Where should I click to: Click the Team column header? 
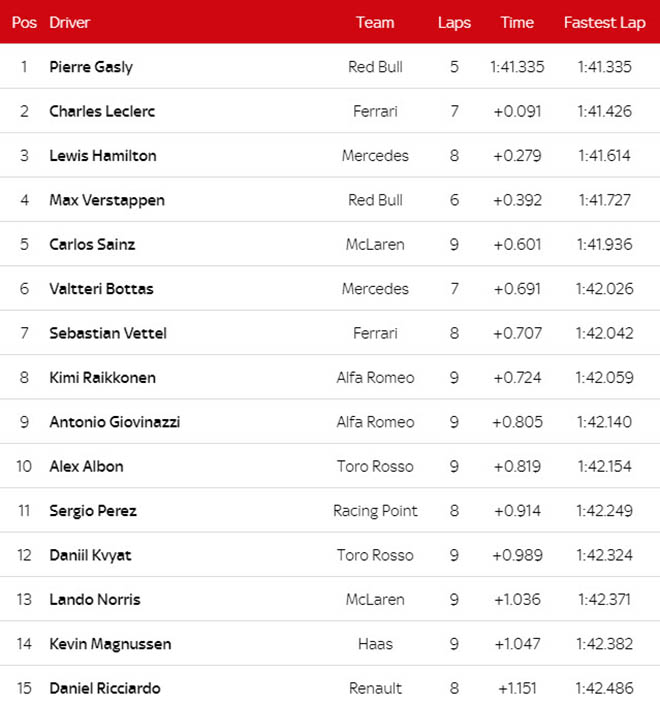click(x=375, y=22)
